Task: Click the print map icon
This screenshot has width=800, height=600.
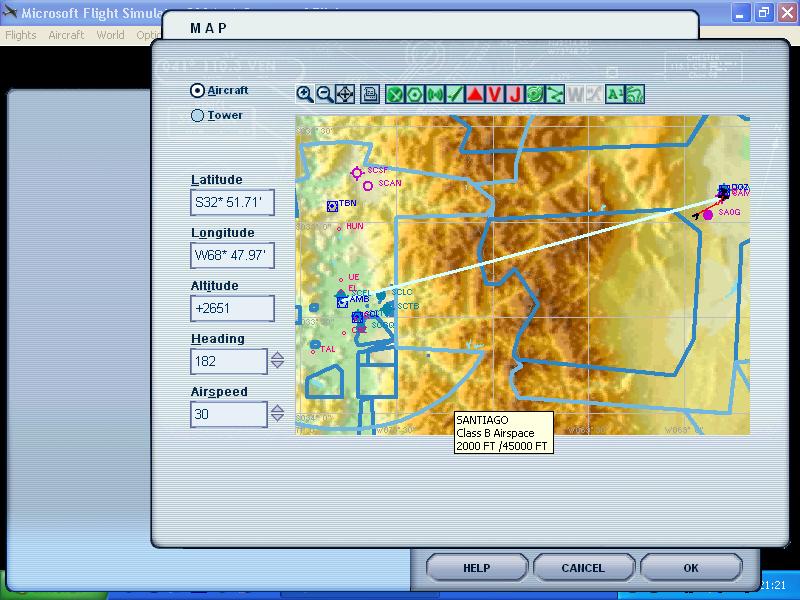Action: coord(370,94)
